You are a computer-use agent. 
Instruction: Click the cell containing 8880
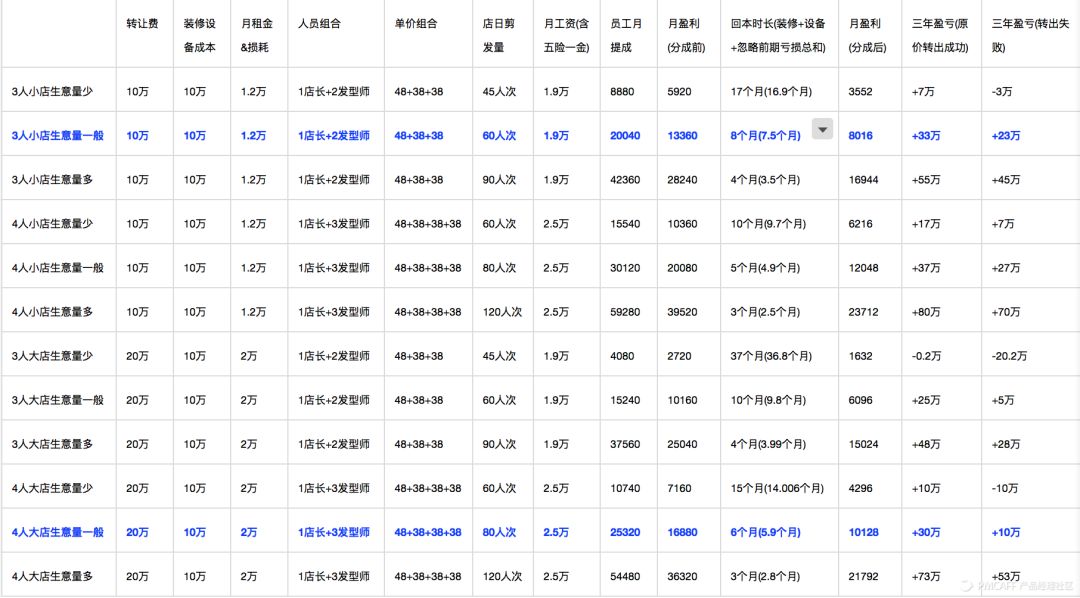pyautogui.click(x=622, y=92)
